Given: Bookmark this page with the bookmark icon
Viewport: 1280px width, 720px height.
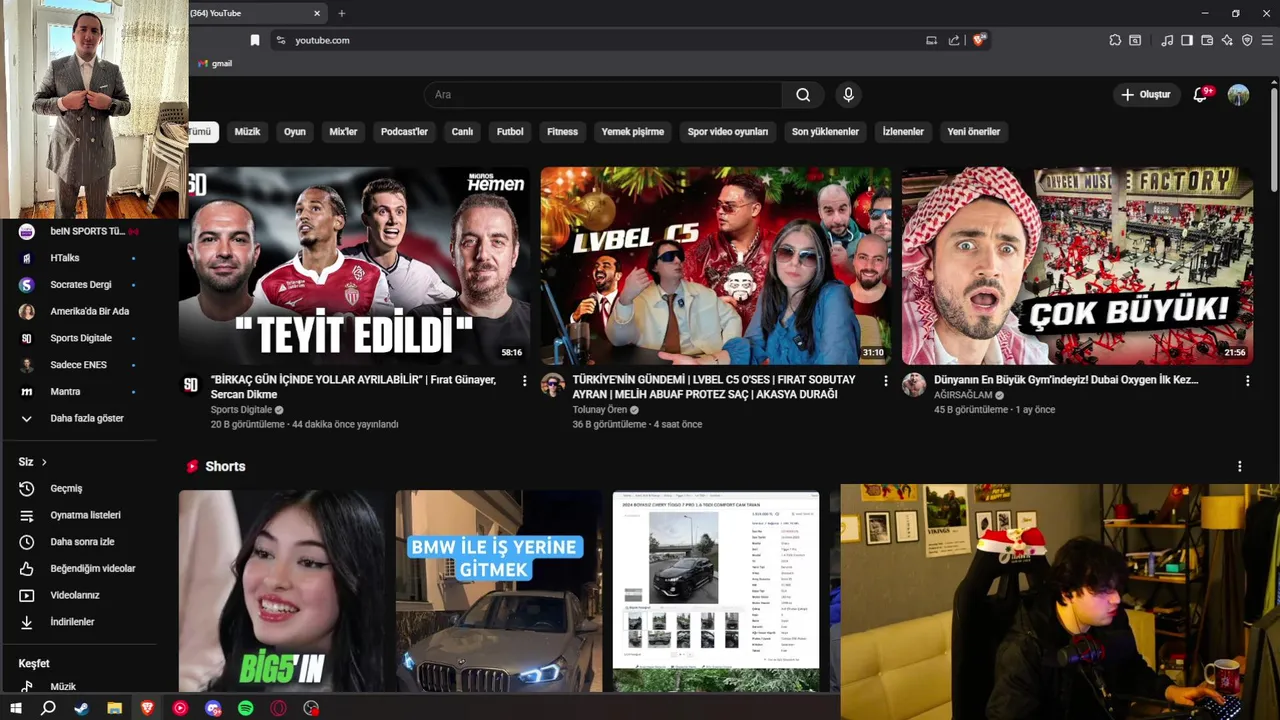Looking at the screenshot, I should [255, 40].
